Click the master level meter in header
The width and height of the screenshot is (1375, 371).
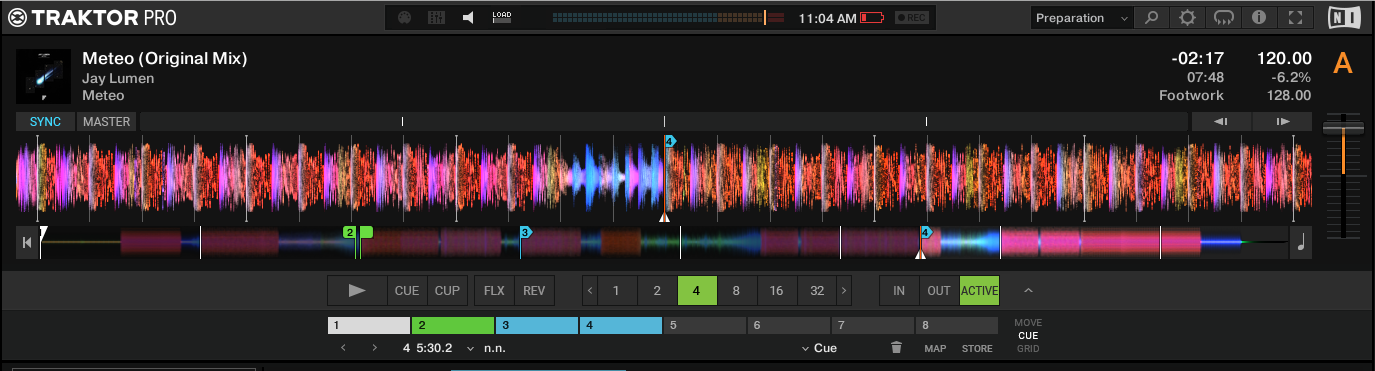pos(667,18)
